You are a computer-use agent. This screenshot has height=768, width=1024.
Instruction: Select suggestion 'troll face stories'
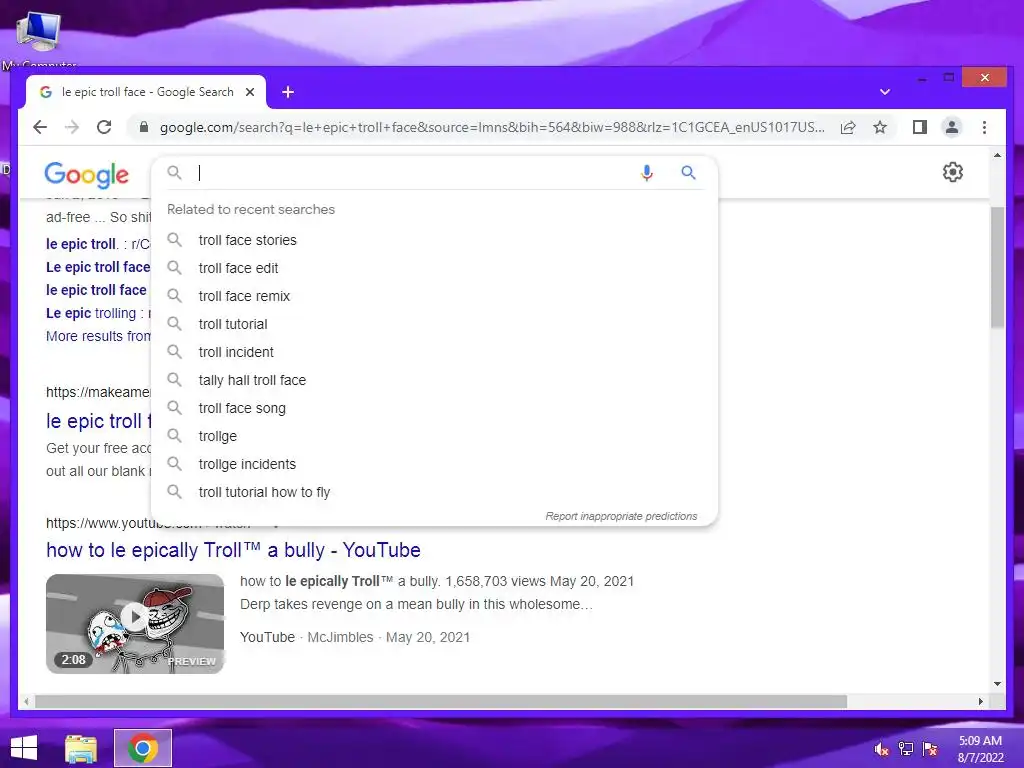click(434, 240)
